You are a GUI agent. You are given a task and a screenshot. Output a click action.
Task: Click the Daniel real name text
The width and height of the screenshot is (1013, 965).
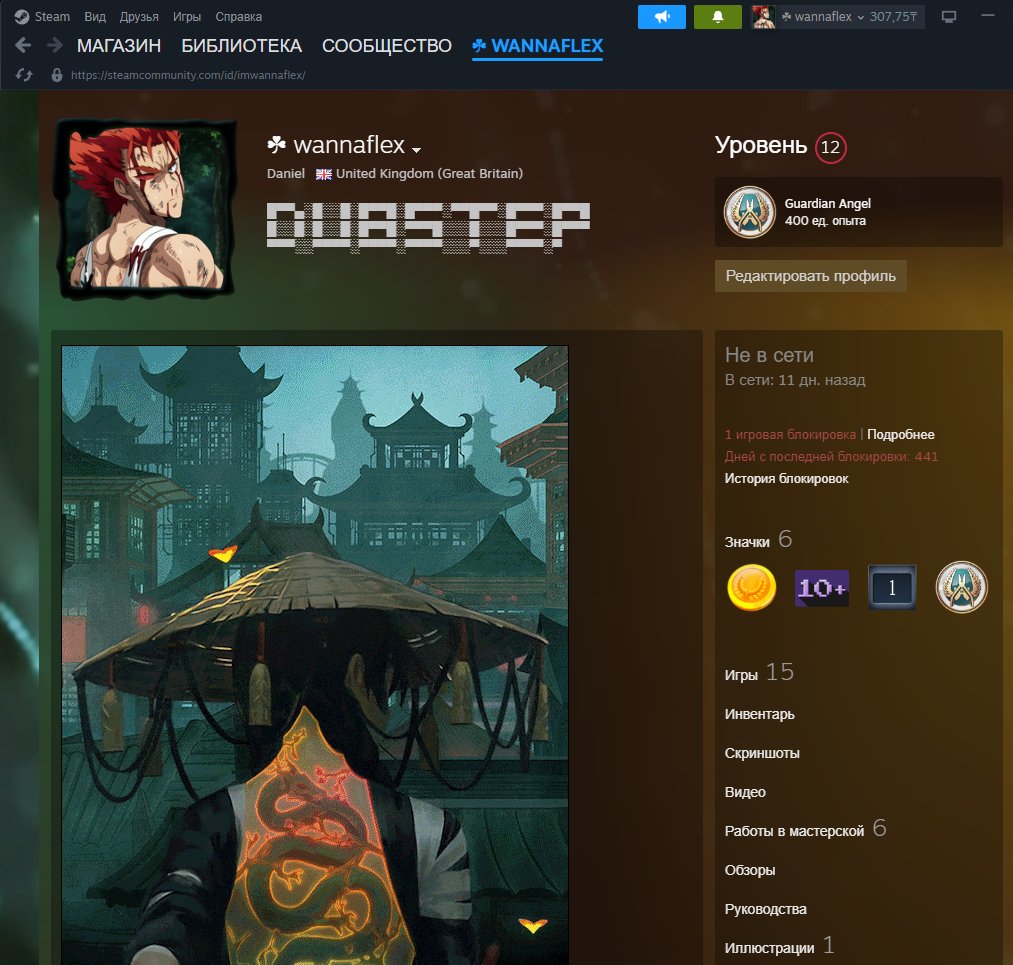pos(286,173)
